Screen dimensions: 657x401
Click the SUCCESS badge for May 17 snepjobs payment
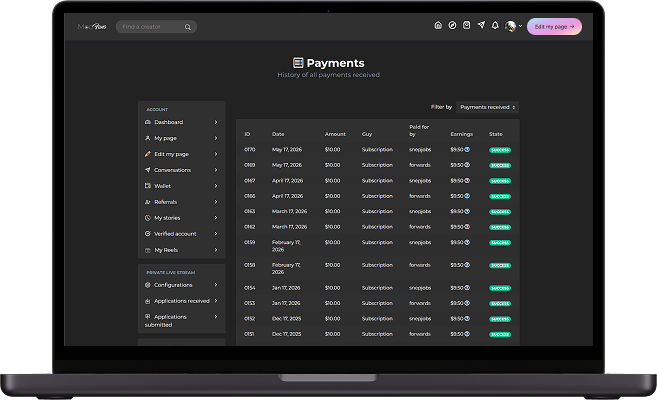tap(500, 150)
